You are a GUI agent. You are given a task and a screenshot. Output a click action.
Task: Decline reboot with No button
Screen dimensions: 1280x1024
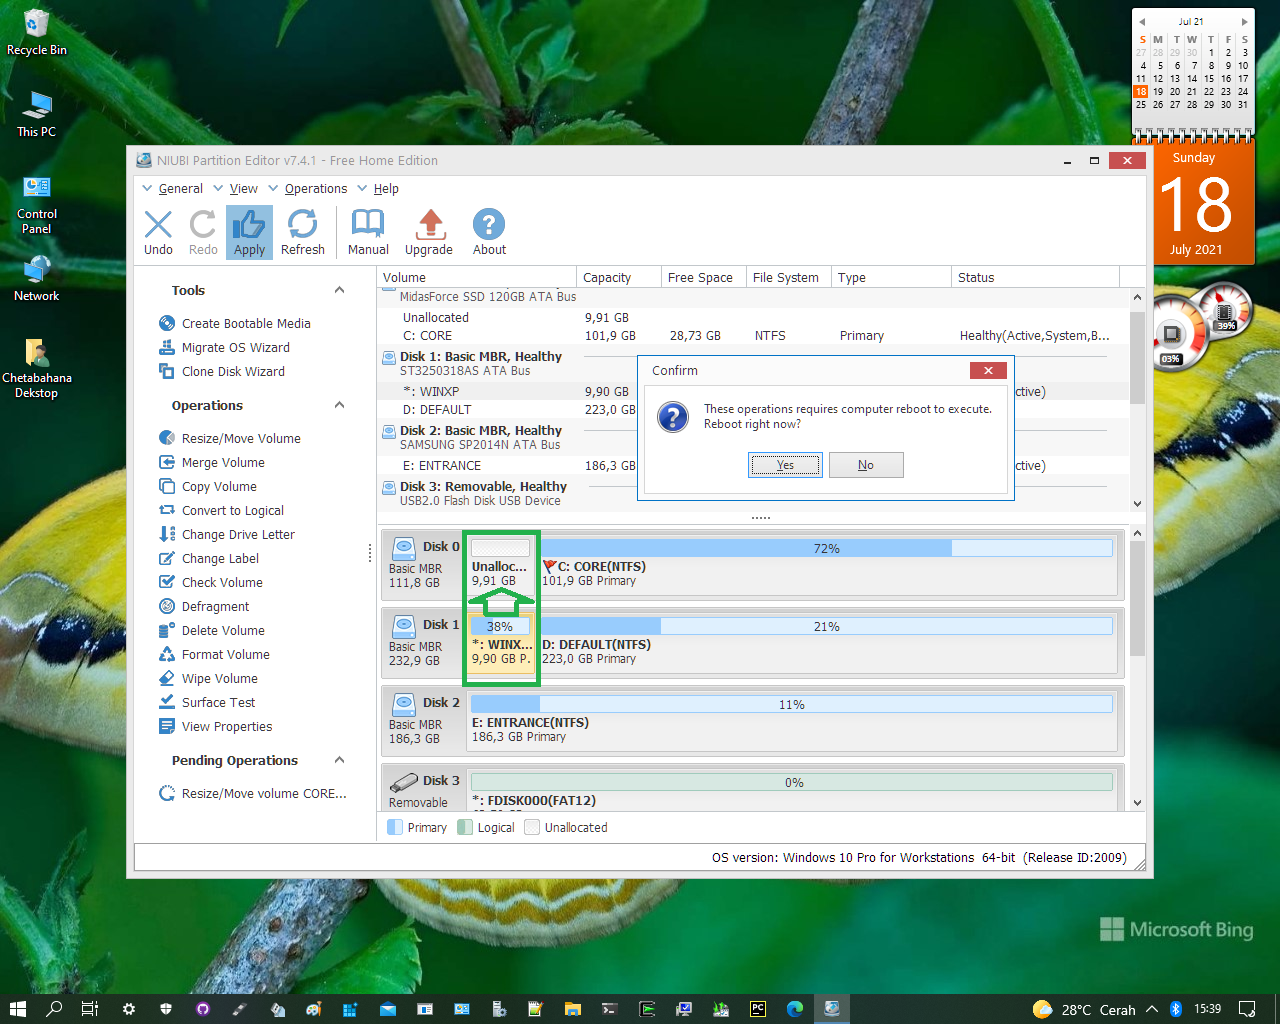click(866, 465)
